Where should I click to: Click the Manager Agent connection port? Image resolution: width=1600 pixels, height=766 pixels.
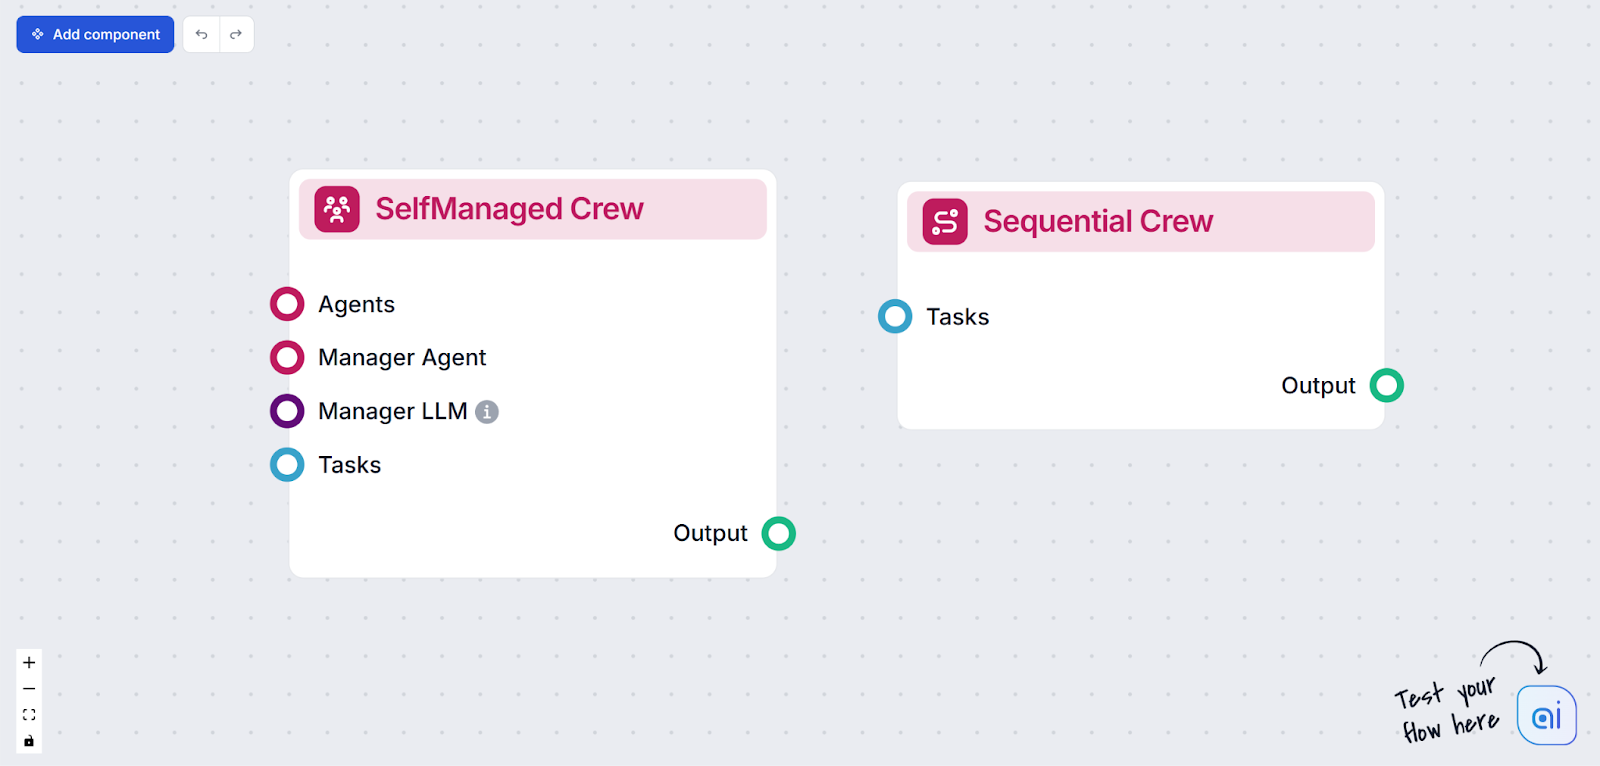click(x=286, y=357)
